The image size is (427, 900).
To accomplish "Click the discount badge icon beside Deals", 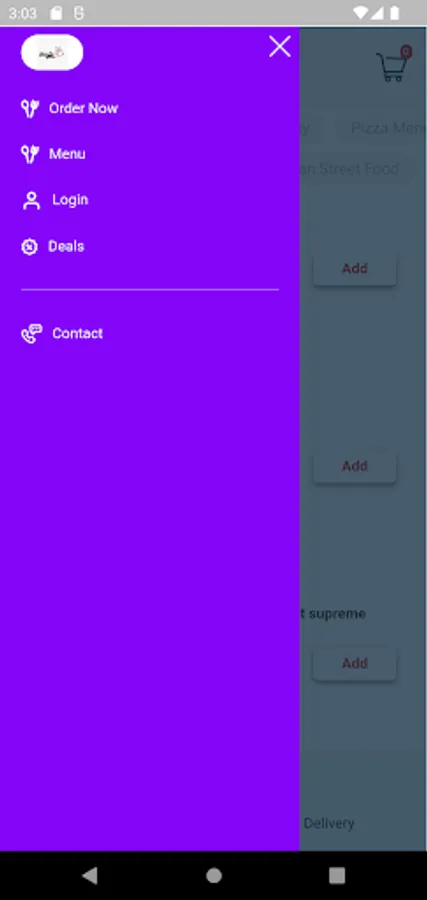I will pyautogui.click(x=29, y=247).
